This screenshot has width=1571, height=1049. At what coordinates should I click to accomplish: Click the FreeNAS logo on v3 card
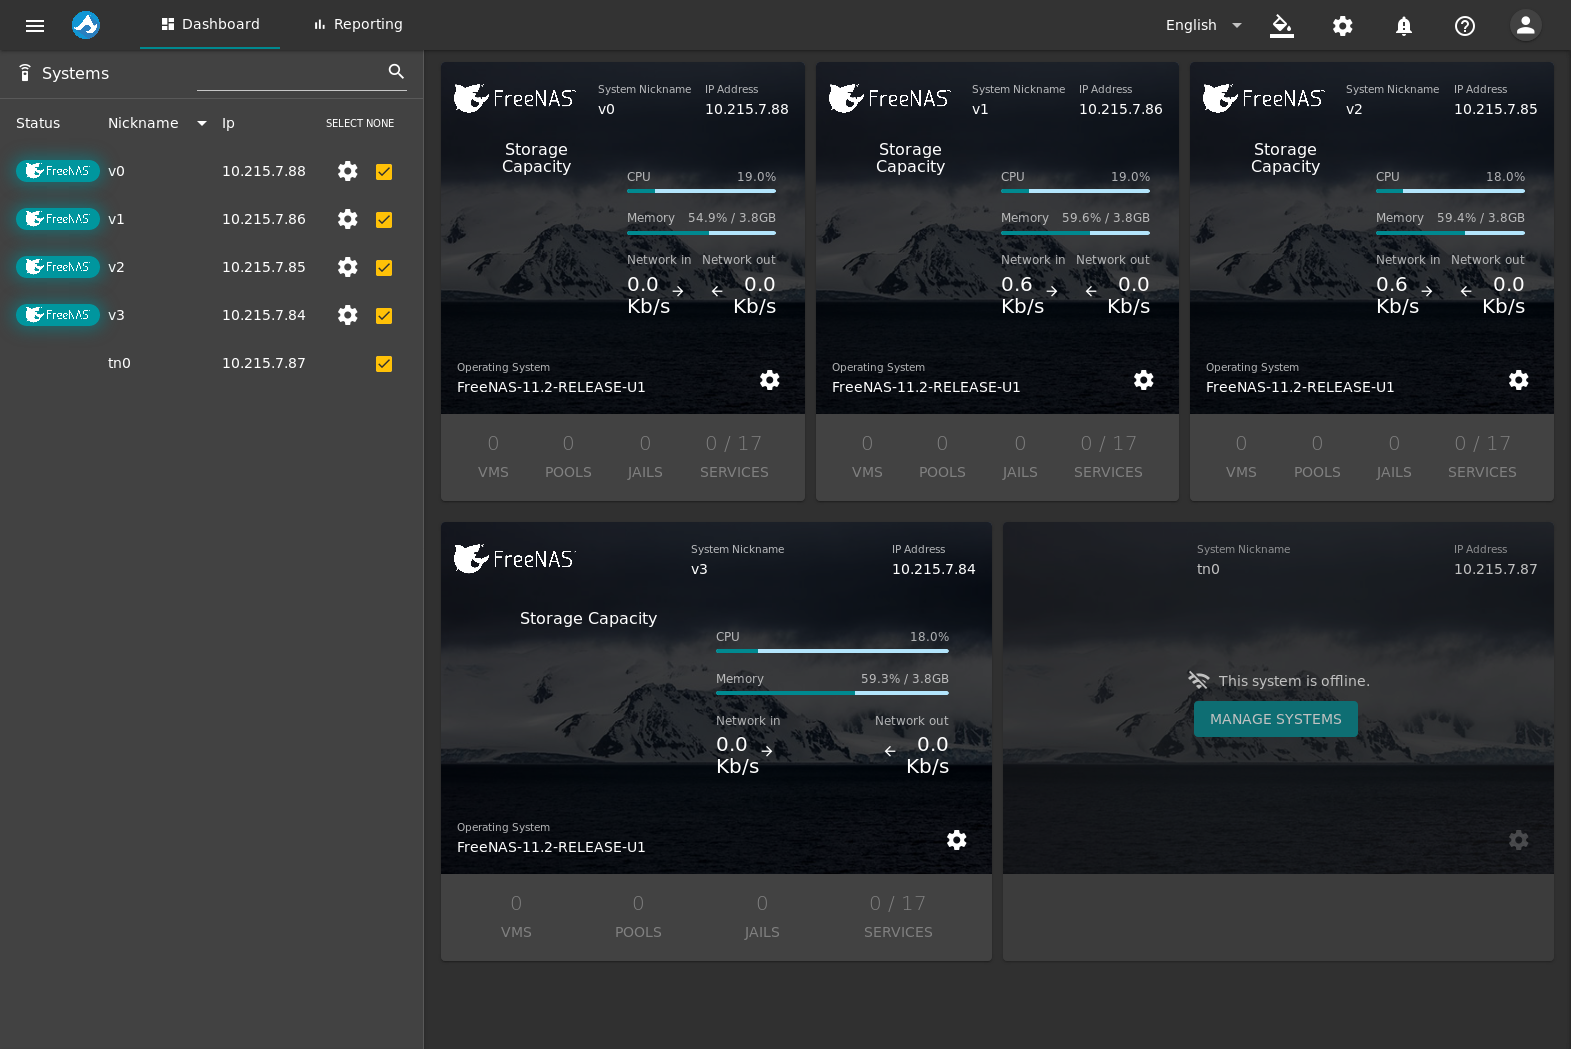pyautogui.click(x=515, y=558)
